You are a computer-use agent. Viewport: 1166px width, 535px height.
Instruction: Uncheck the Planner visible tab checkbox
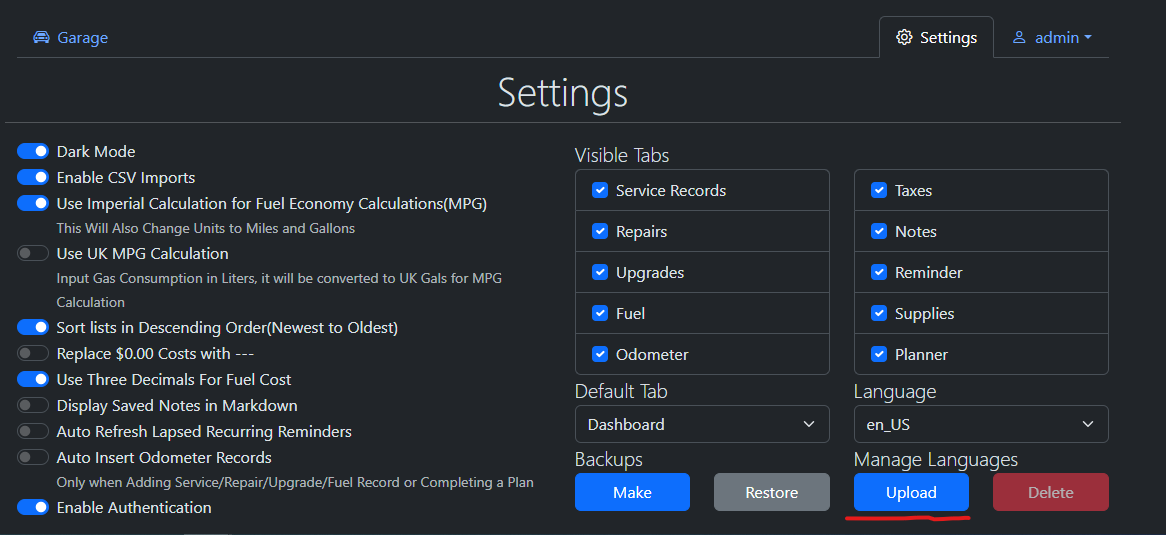879,354
